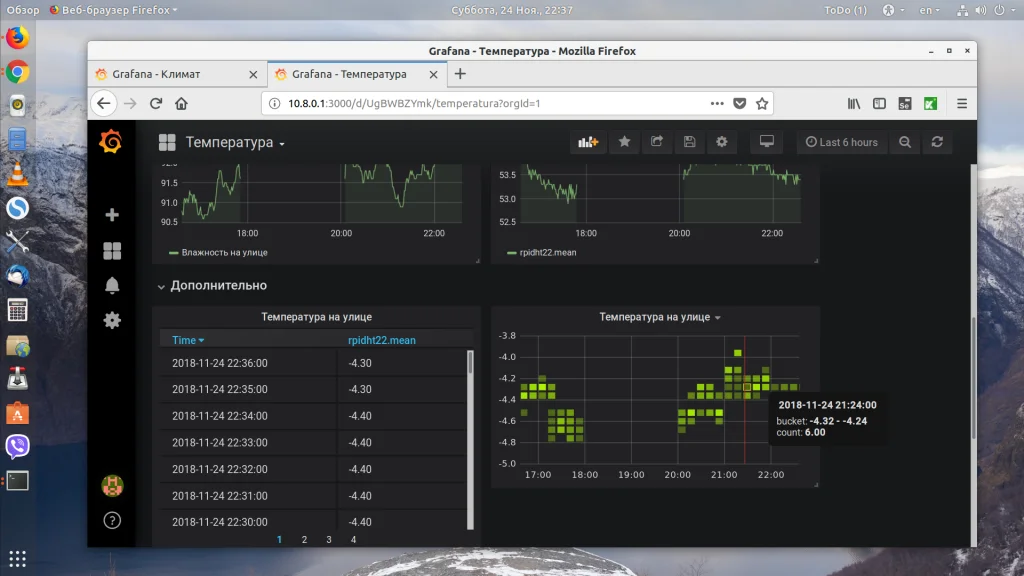Open dashboard settings gear in top bar
1024x576 pixels.
click(721, 142)
